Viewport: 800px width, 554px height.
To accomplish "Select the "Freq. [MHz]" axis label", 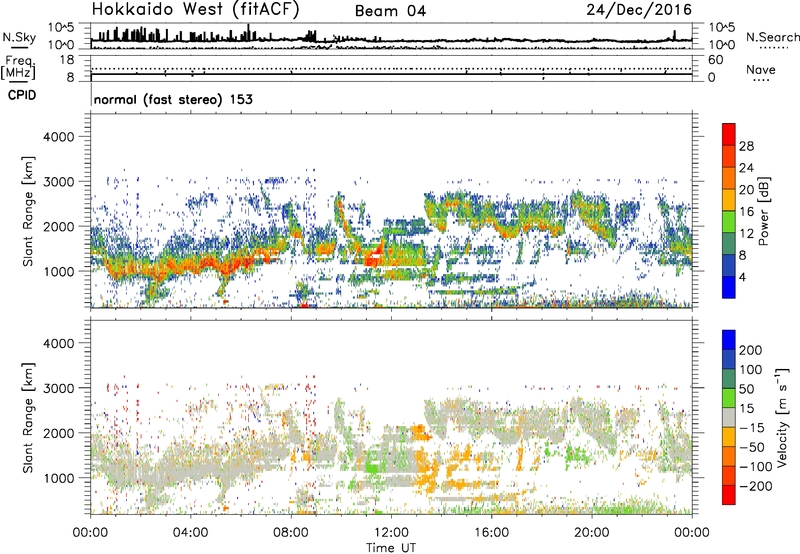I will coord(18,67).
